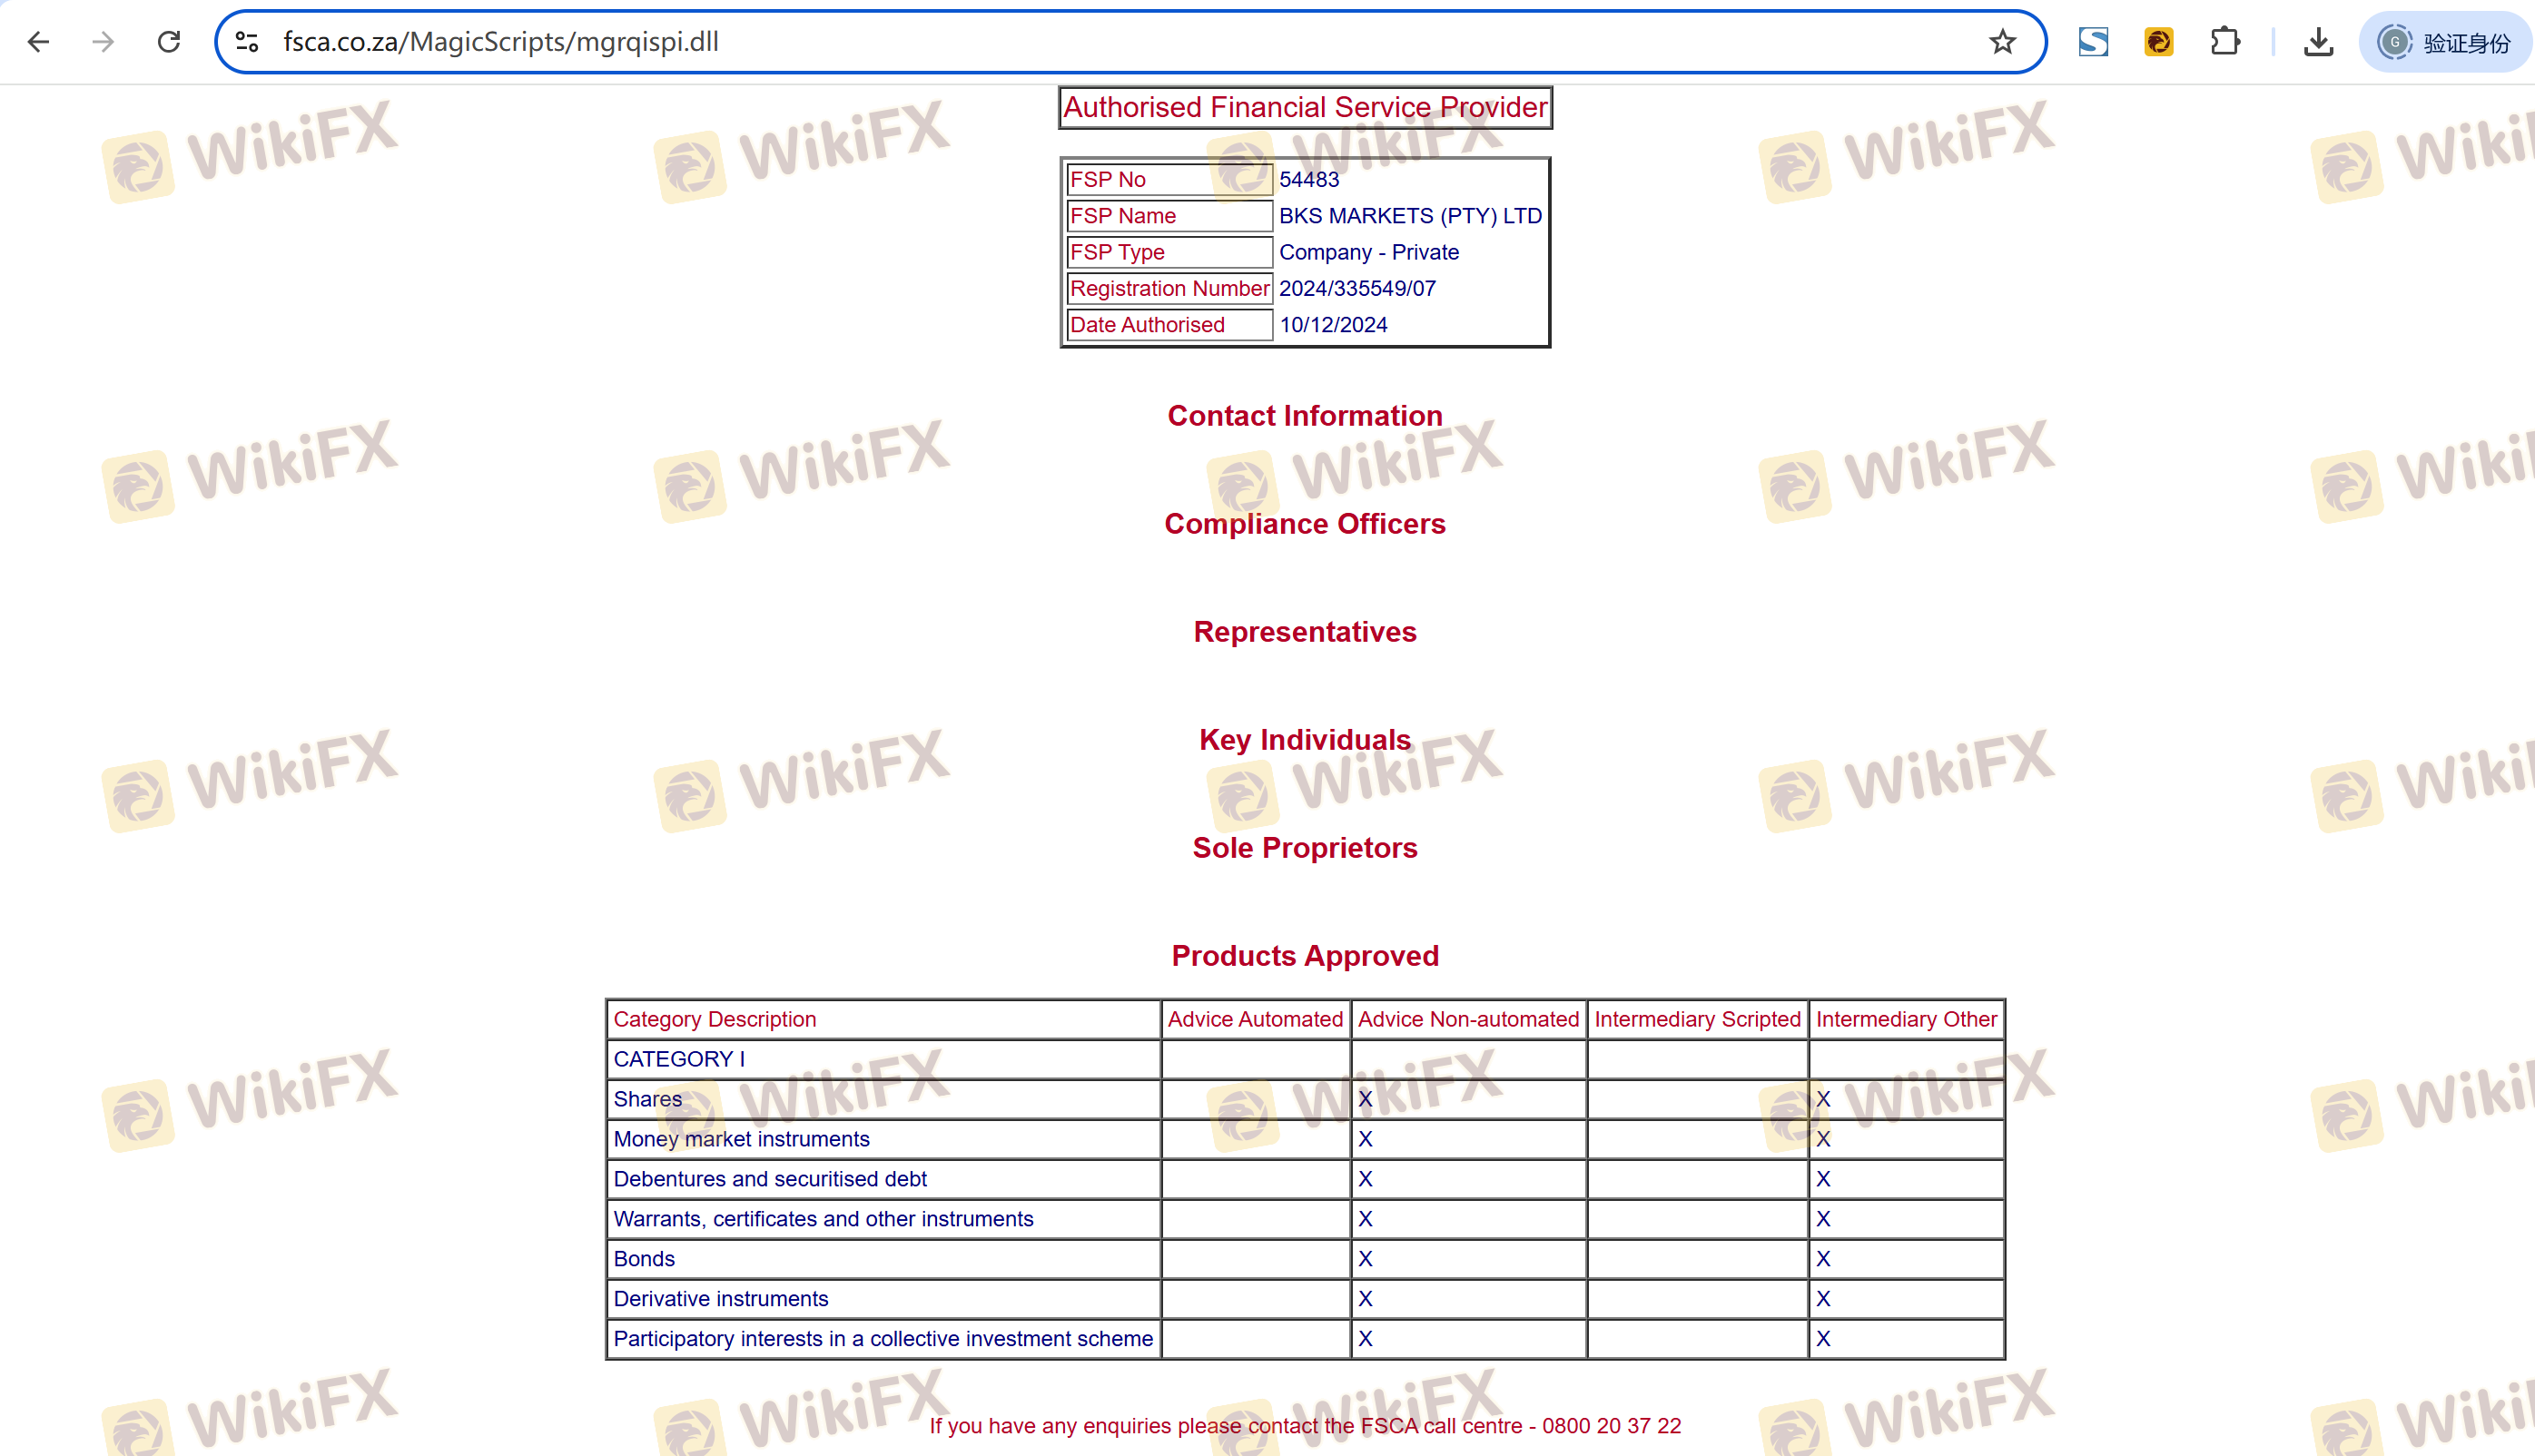Open the browser downloads icon
Viewport: 2535px width, 1456px height.
pos(2318,42)
